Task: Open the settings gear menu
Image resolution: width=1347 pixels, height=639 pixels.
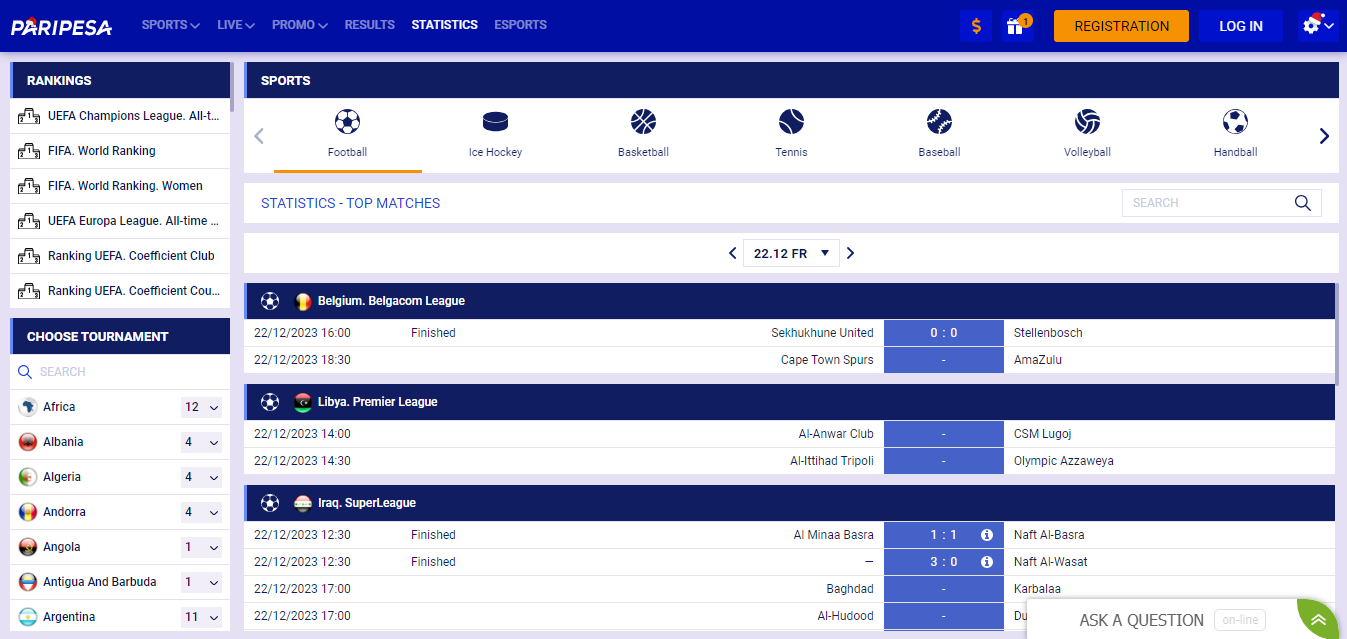Action: pyautogui.click(x=1318, y=26)
